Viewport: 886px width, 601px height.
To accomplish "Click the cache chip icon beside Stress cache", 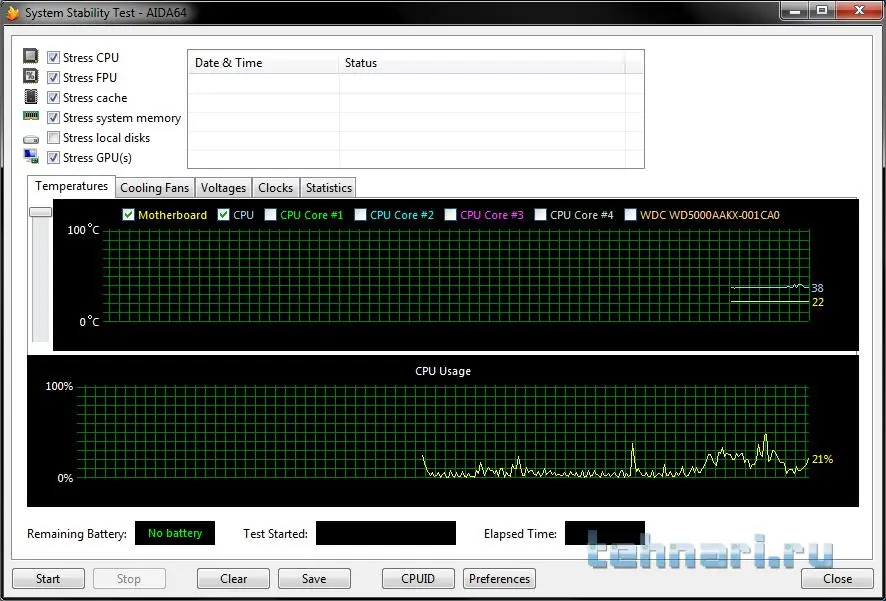I will pos(31,97).
